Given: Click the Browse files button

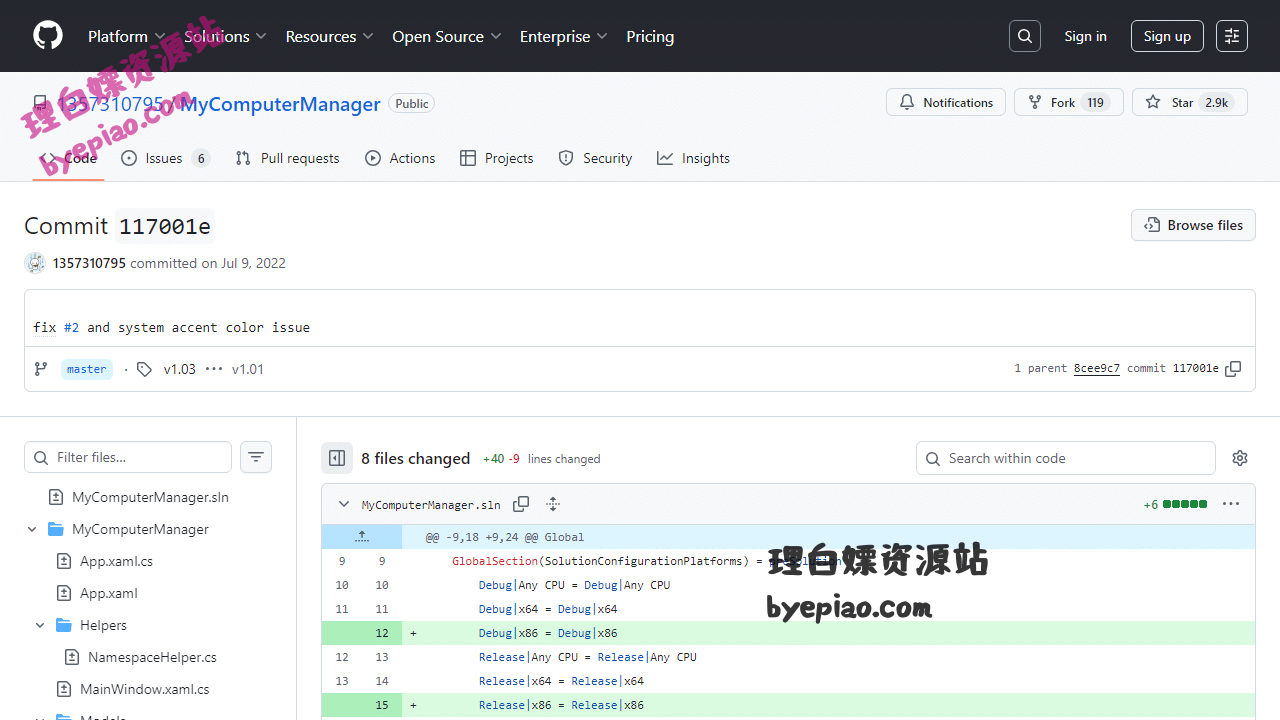Looking at the screenshot, I should pyautogui.click(x=1193, y=225).
